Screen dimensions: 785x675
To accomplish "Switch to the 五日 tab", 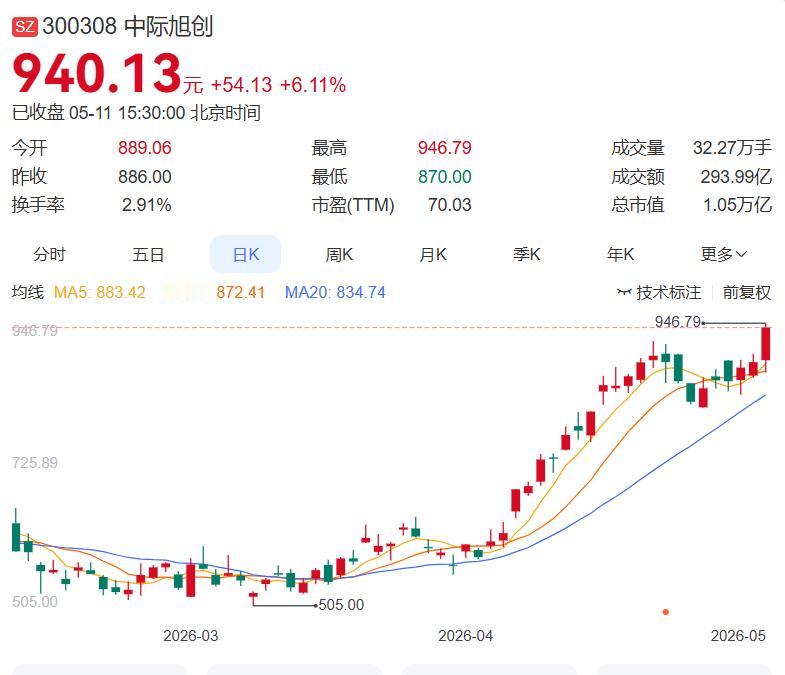I will point(148,254).
